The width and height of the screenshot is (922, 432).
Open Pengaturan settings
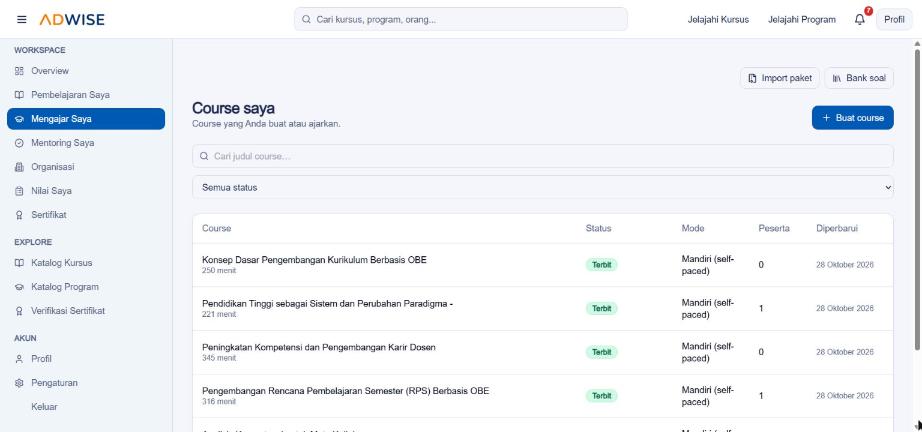coord(86,383)
